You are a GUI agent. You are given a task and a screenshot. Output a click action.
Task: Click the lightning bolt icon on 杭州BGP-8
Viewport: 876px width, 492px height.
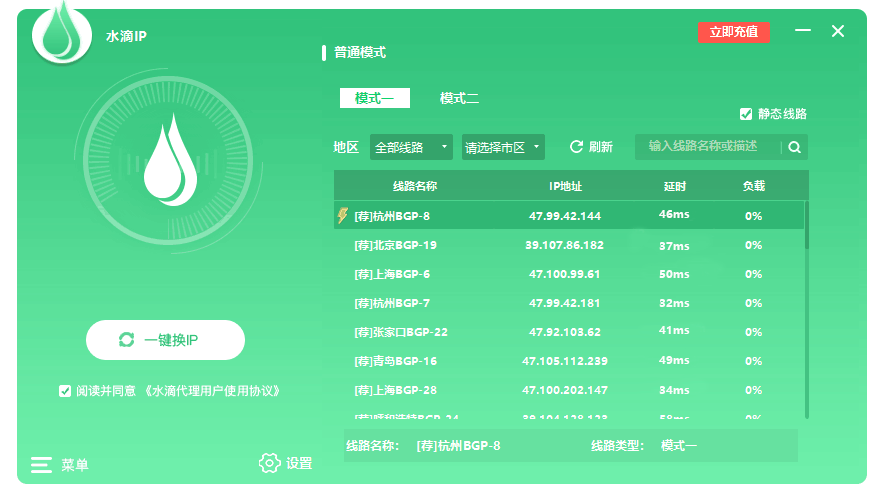(x=342, y=215)
